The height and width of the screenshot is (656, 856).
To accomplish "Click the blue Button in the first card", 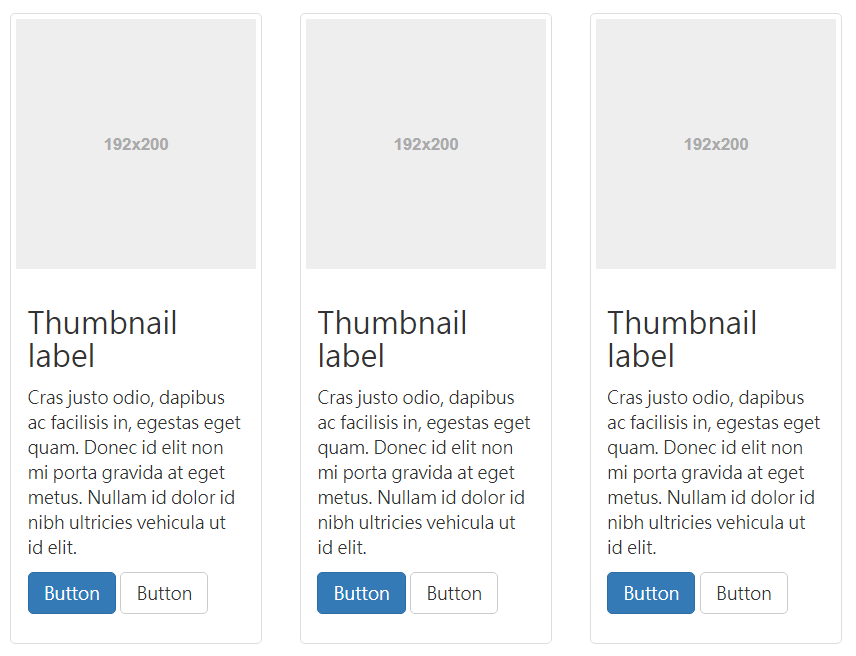I will click(x=72, y=593).
